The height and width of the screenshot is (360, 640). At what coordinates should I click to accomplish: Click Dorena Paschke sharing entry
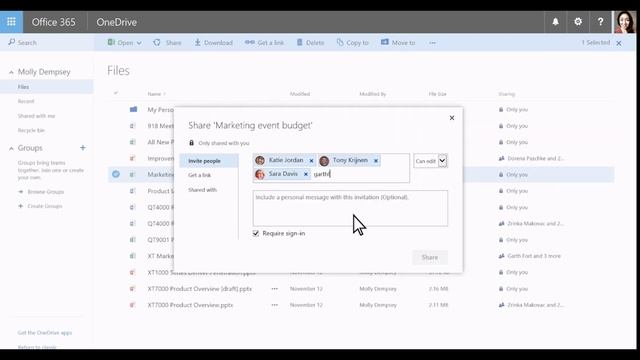(x=536, y=158)
